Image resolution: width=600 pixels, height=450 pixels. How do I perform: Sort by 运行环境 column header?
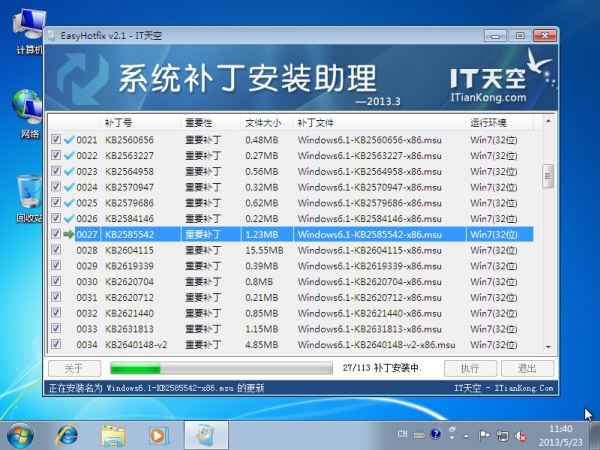[499, 123]
